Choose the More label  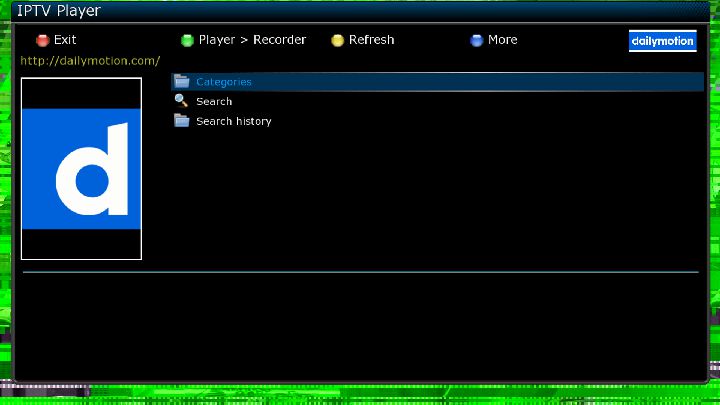pyautogui.click(x=502, y=40)
